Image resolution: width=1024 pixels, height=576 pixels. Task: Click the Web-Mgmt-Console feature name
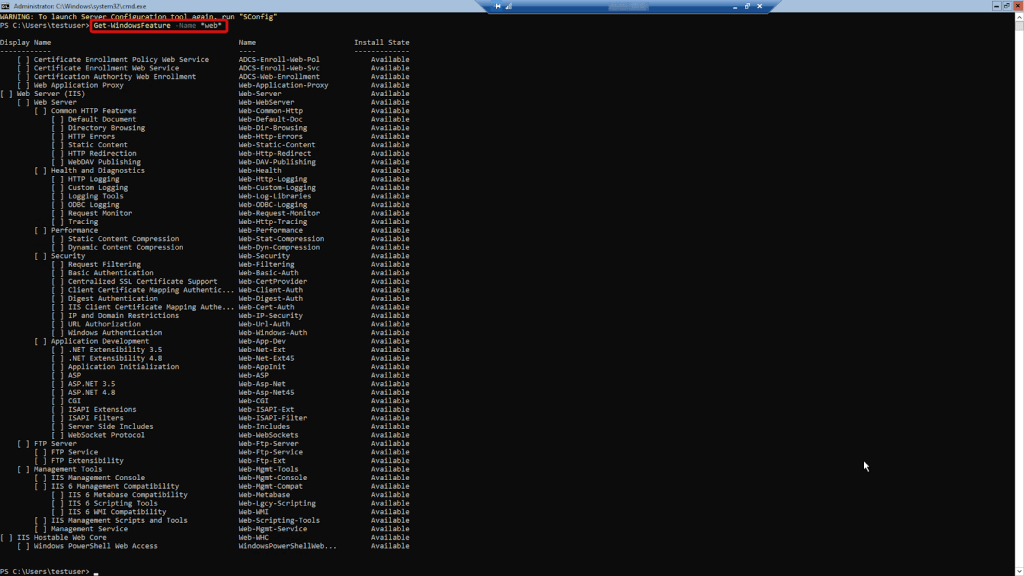273,478
